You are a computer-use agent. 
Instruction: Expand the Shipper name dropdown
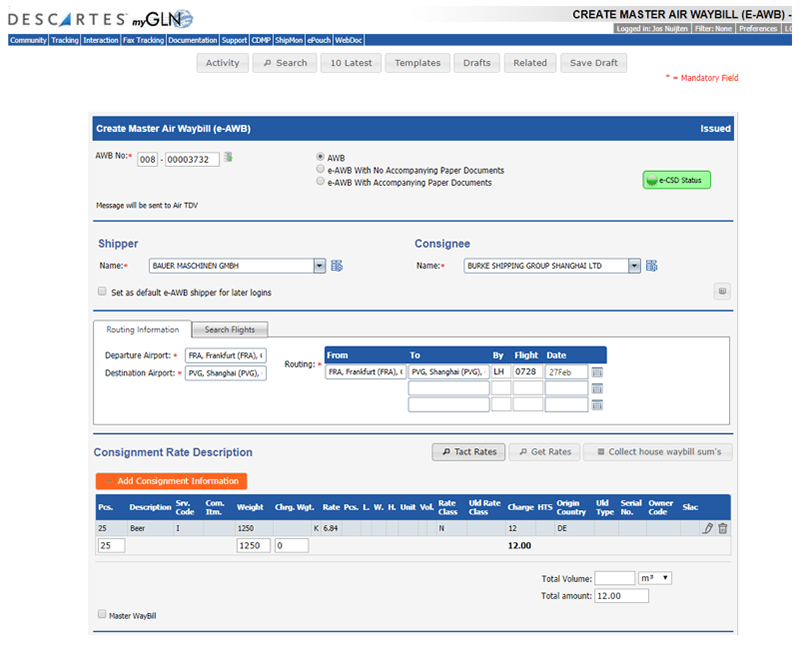point(320,266)
